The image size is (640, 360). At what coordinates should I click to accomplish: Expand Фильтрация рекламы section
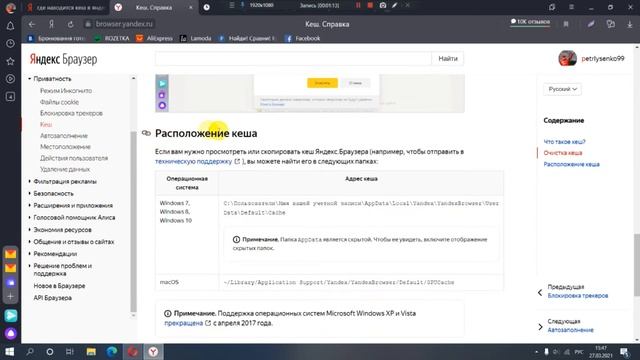pos(29,181)
